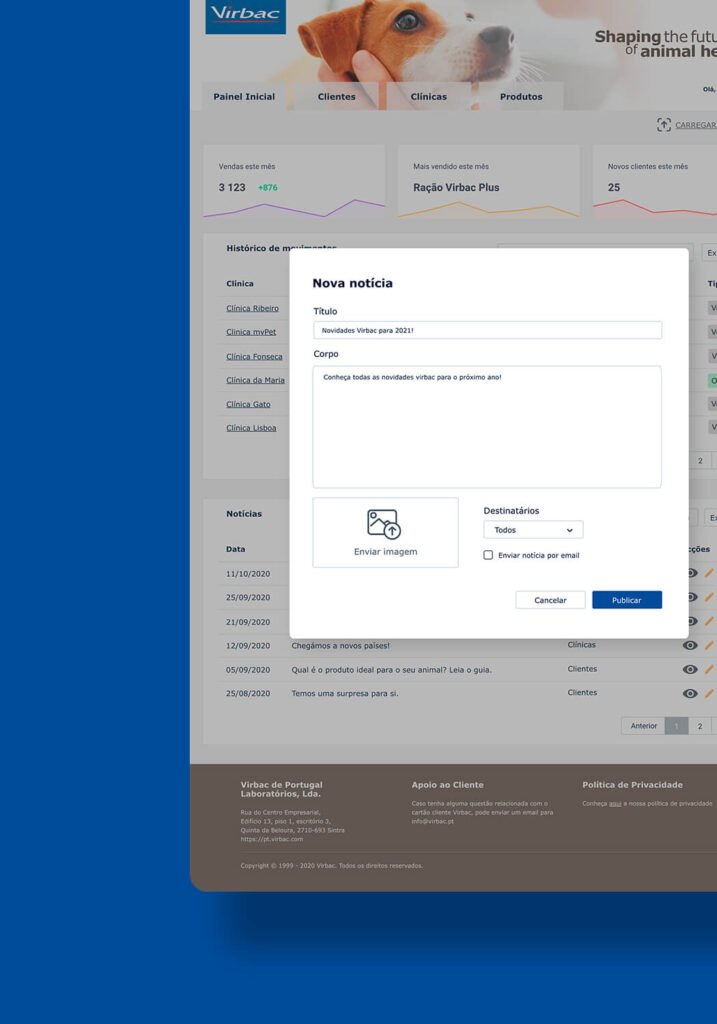Click 'Temos uma surpresa para si.' news title

[x=345, y=694]
